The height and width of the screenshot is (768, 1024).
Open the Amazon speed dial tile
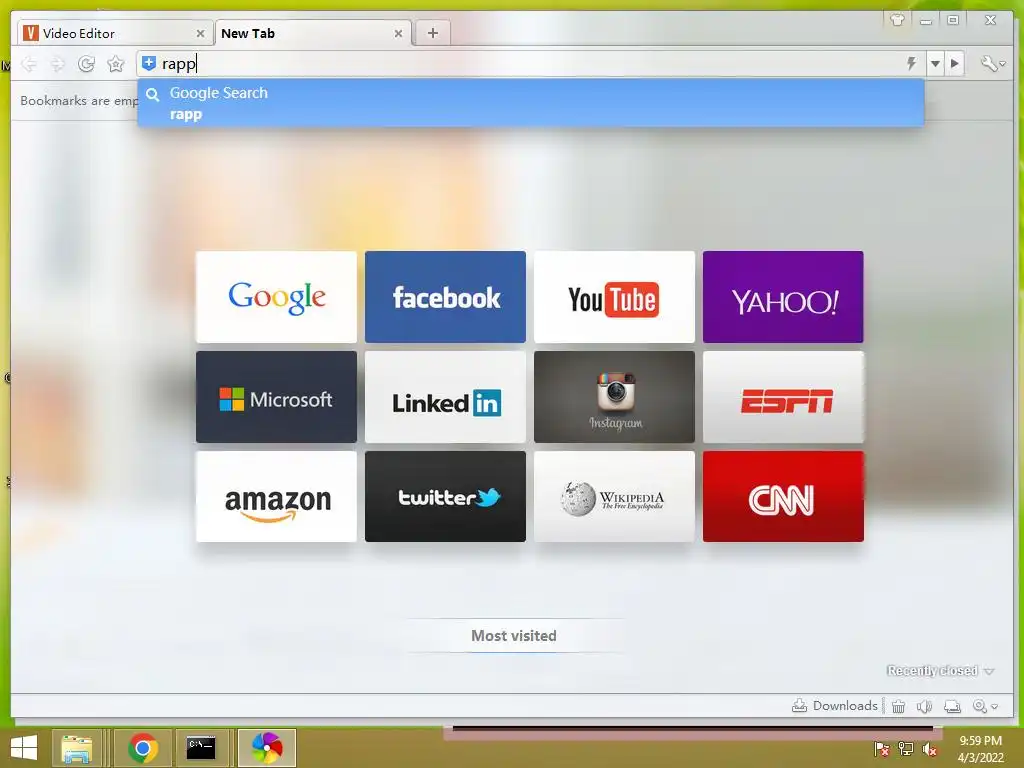point(276,496)
